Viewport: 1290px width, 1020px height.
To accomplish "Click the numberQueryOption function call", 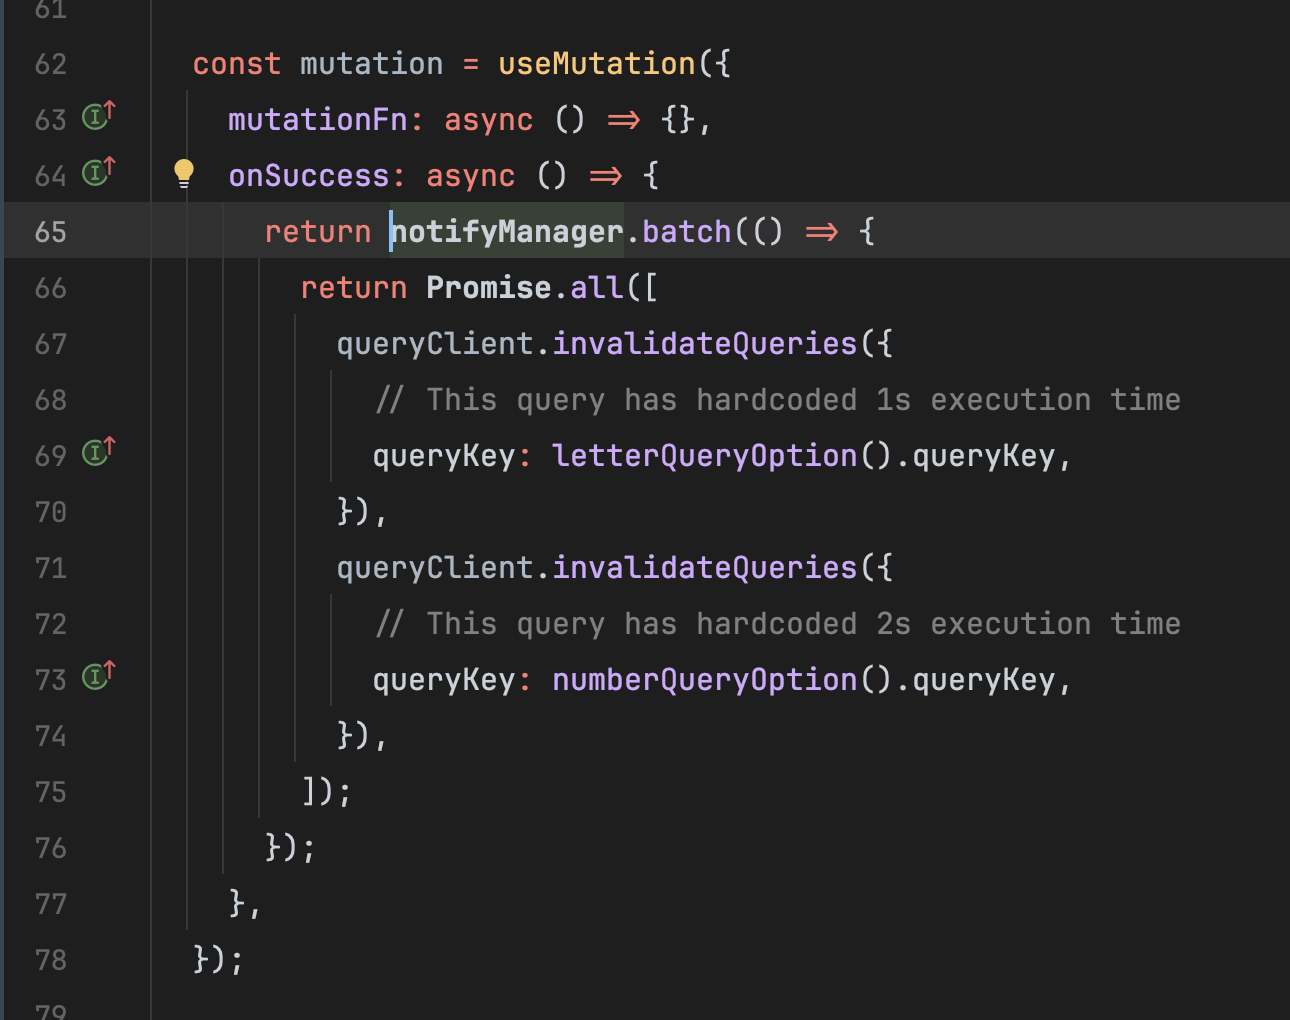I will [x=705, y=680].
